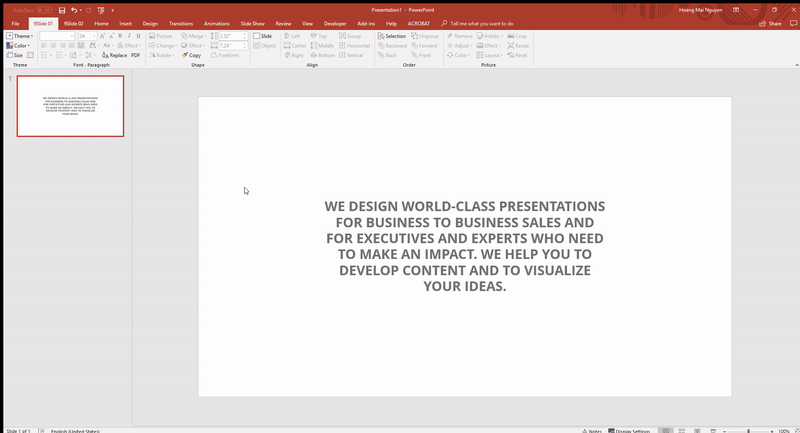
Task: Click Send Backward
Action: click(393, 45)
